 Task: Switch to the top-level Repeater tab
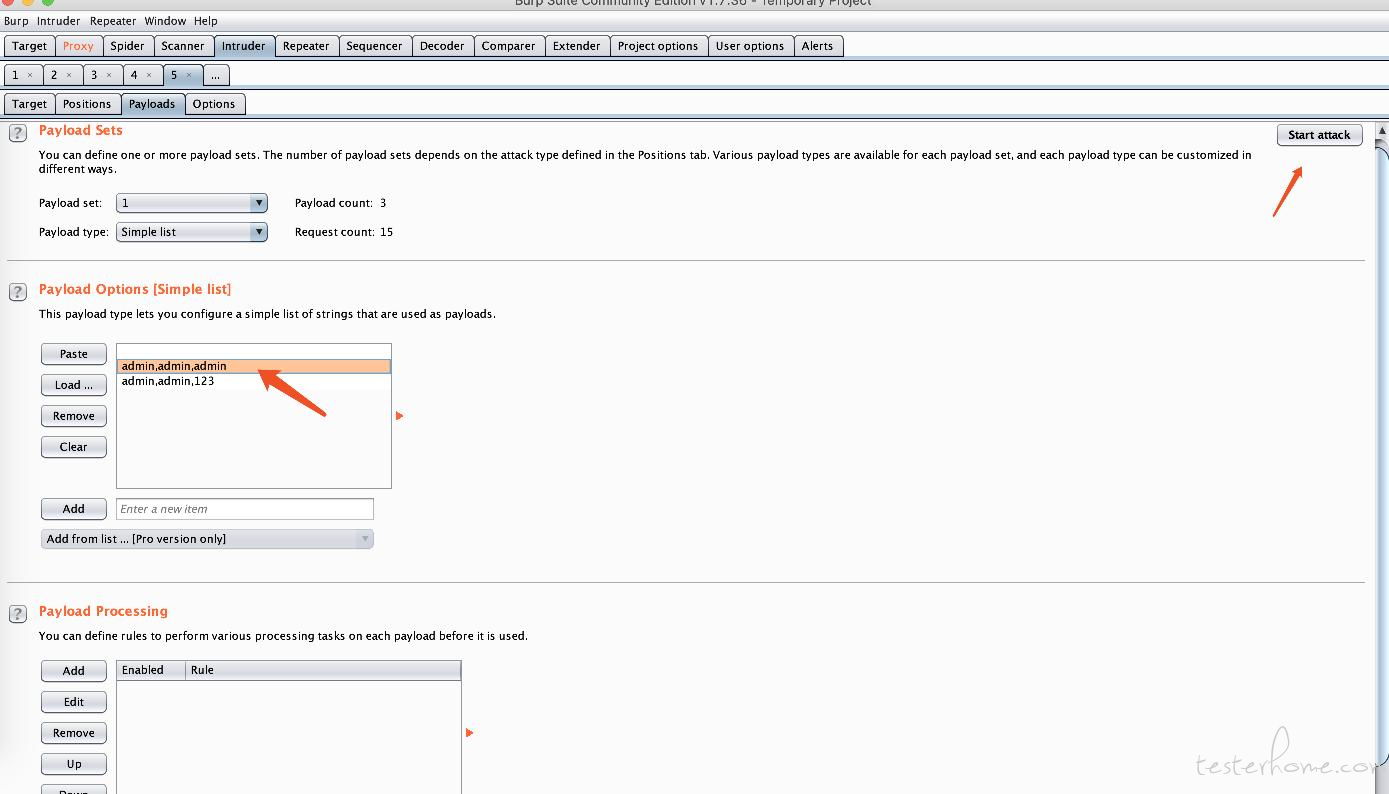tap(306, 46)
